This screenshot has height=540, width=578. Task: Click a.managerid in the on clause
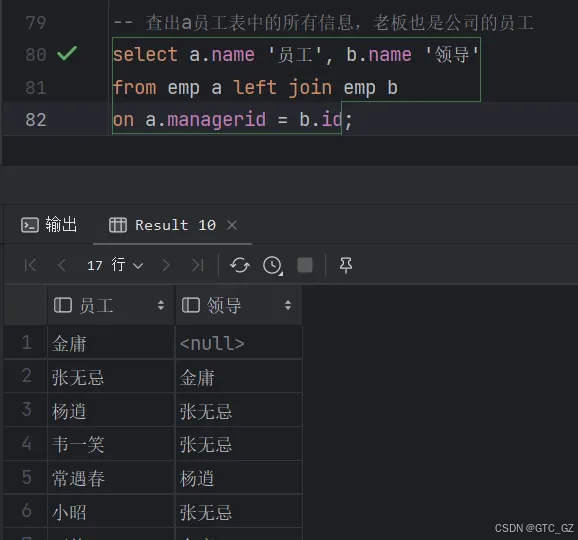tap(205, 120)
